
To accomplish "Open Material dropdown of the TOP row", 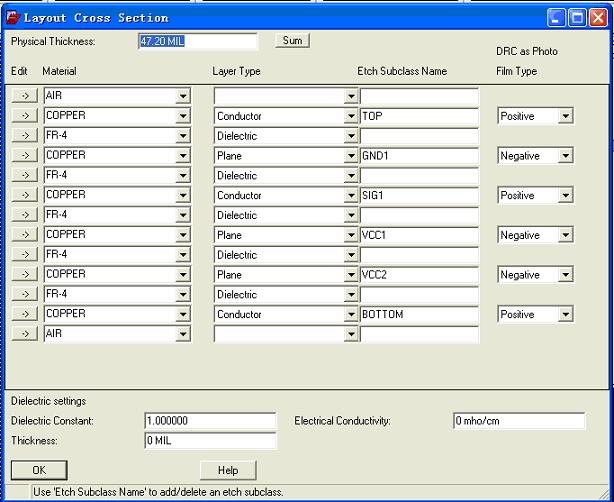I will point(183,116).
